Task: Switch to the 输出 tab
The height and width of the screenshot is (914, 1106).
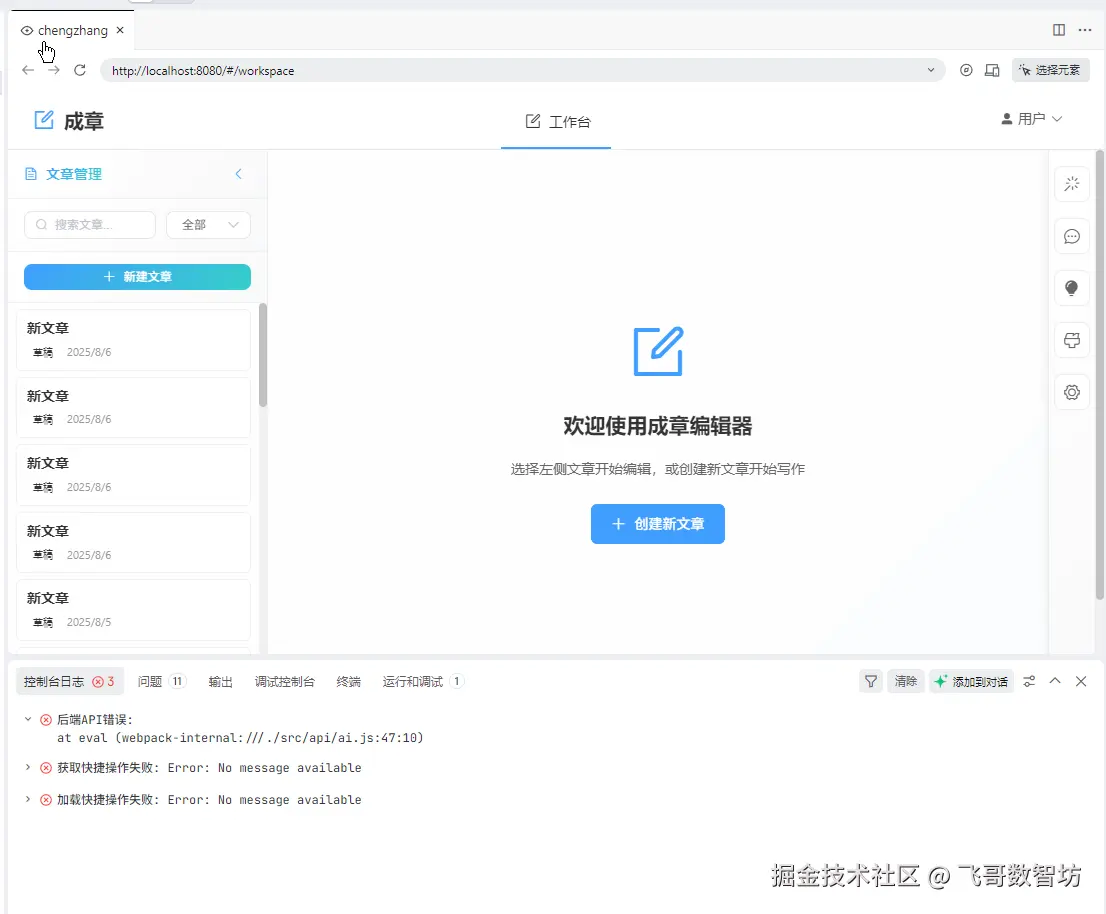Action: tap(221, 681)
